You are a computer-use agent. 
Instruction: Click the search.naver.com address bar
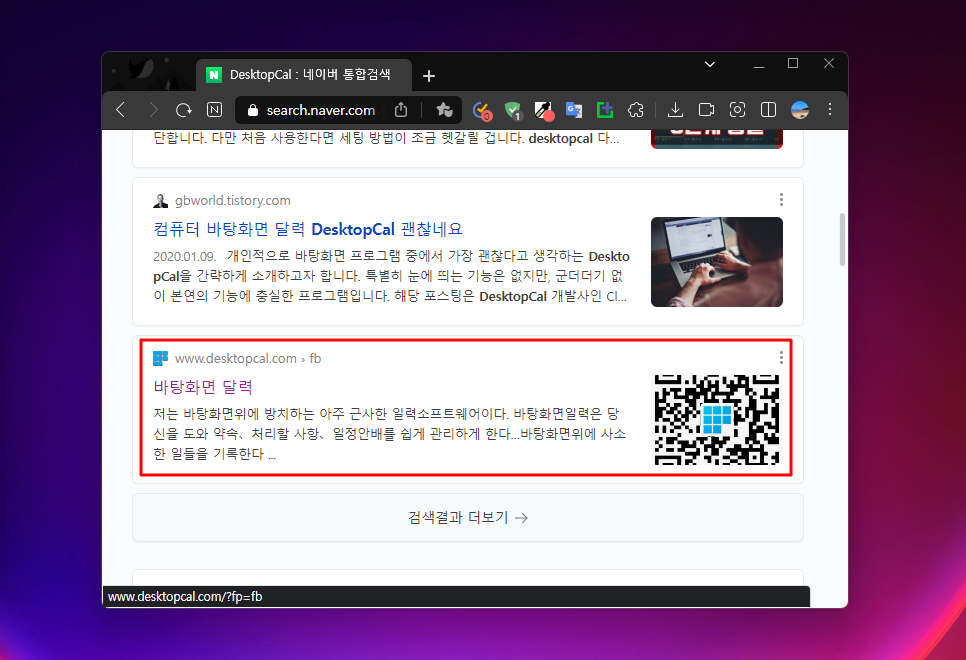tap(320, 110)
